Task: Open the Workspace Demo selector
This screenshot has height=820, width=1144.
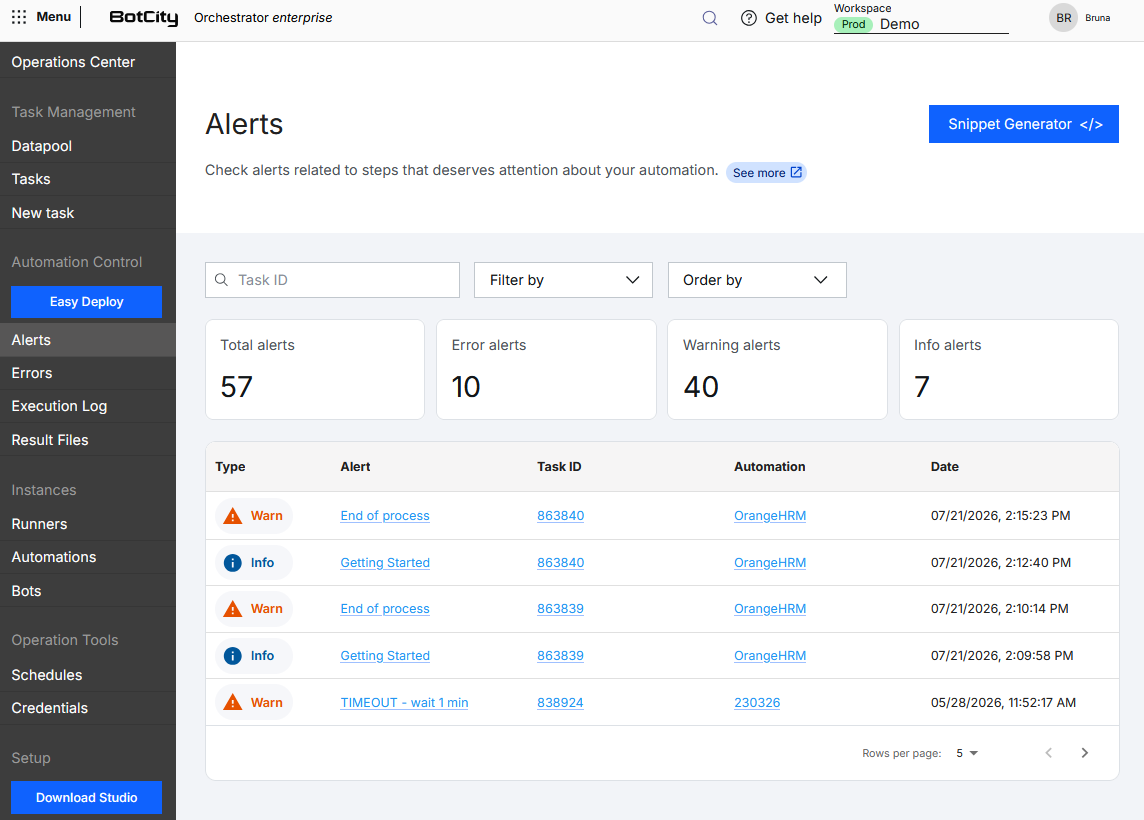Action: click(921, 24)
